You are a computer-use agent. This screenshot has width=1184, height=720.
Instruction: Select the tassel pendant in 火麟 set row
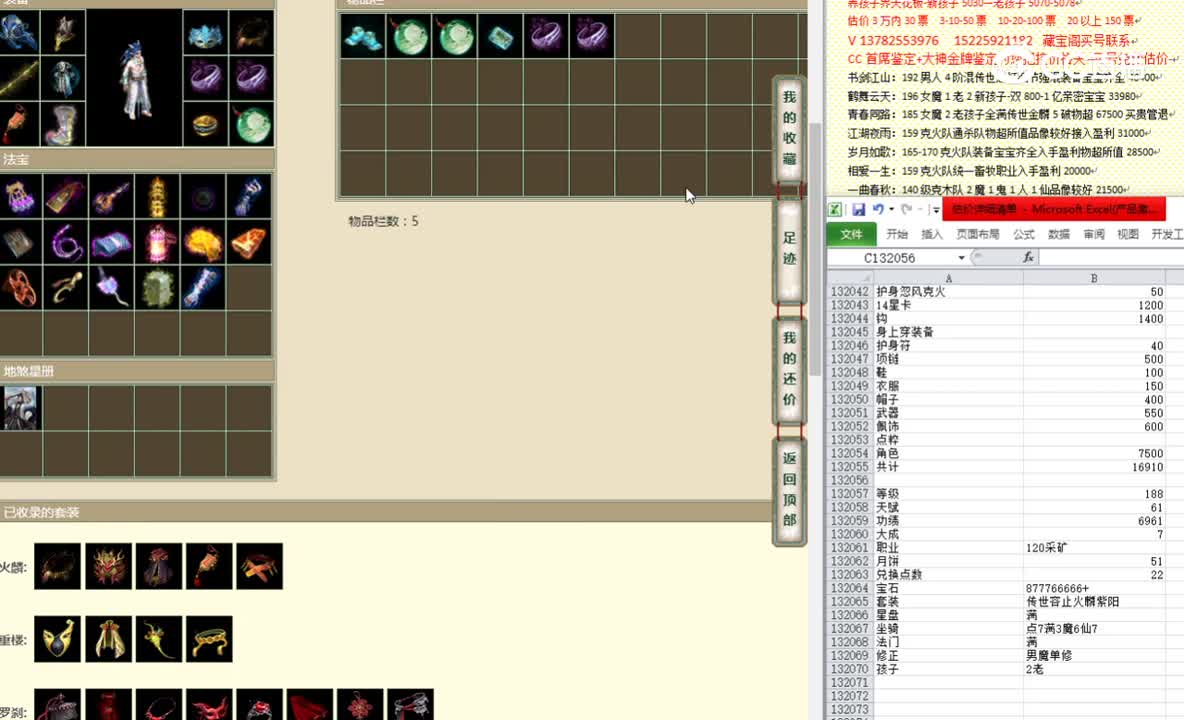209,566
